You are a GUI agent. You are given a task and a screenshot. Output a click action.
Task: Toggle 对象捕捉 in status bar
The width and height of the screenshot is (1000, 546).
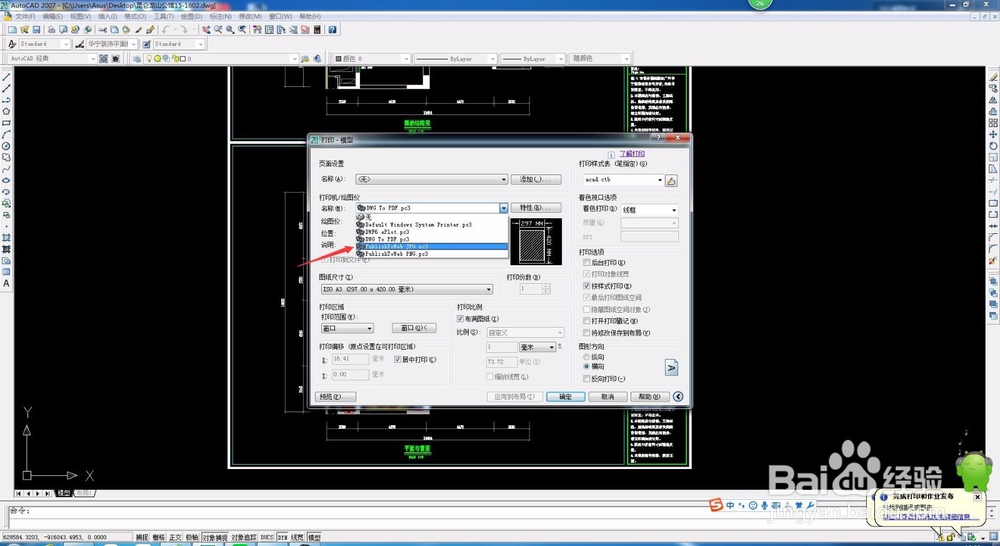click(x=215, y=538)
